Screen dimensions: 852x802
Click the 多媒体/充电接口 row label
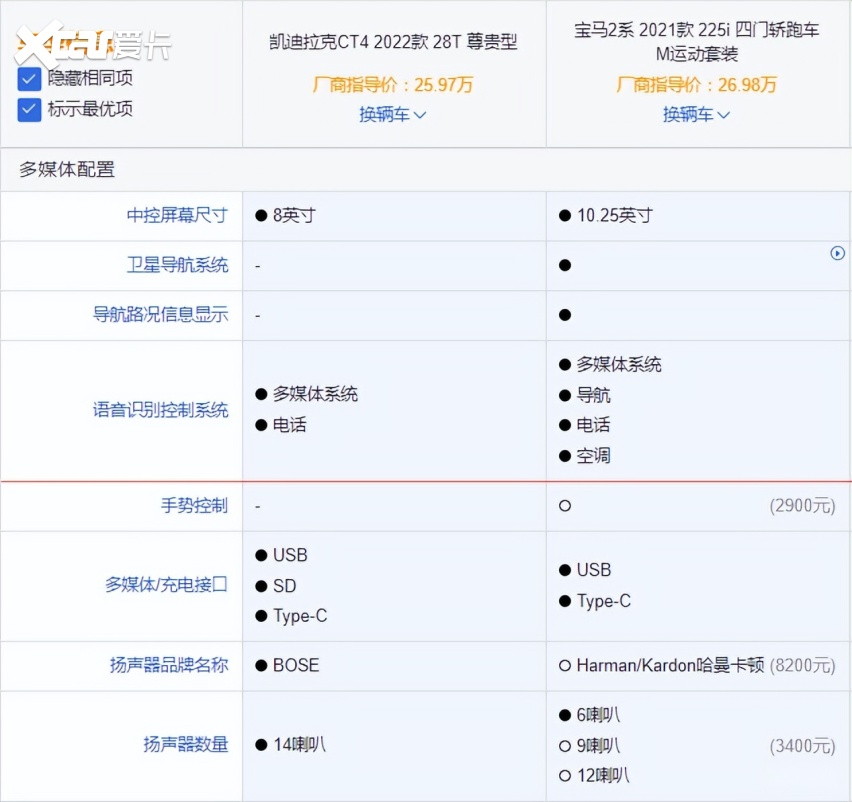[x=166, y=585]
